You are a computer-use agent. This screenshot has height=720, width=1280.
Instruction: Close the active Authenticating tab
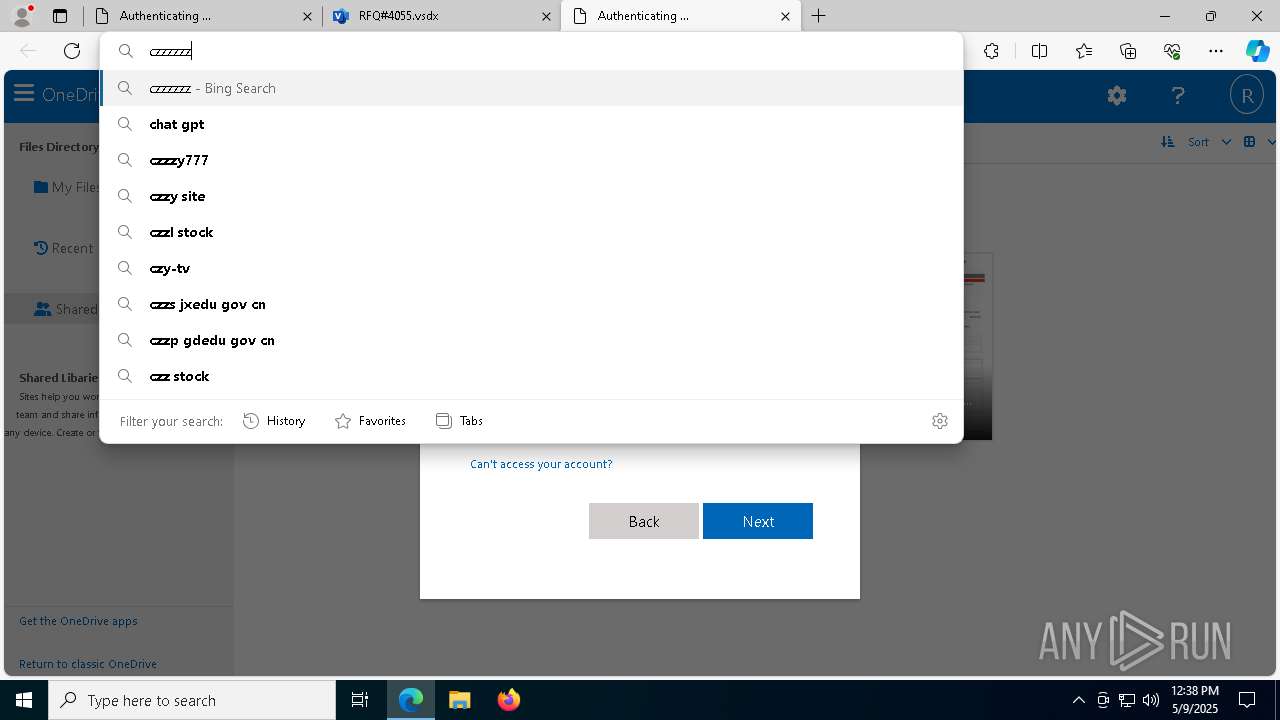pyautogui.click(x=785, y=16)
